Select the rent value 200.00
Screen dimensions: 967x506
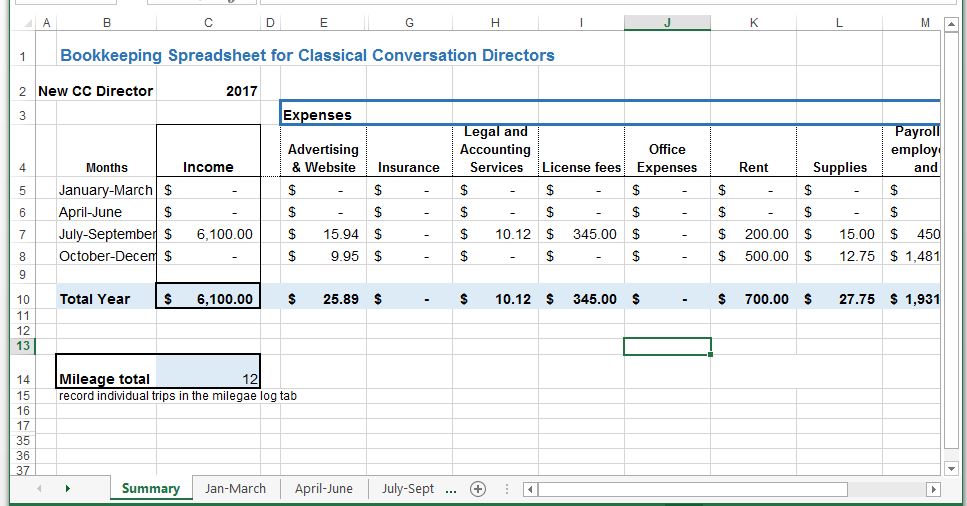(x=754, y=234)
